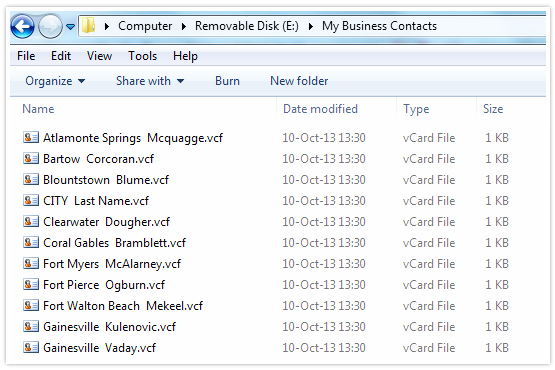The width and height of the screenshot is (555, 370).
Task: Click vCard icon of Blountstown Blume.vcf
Action: point(31,180)
